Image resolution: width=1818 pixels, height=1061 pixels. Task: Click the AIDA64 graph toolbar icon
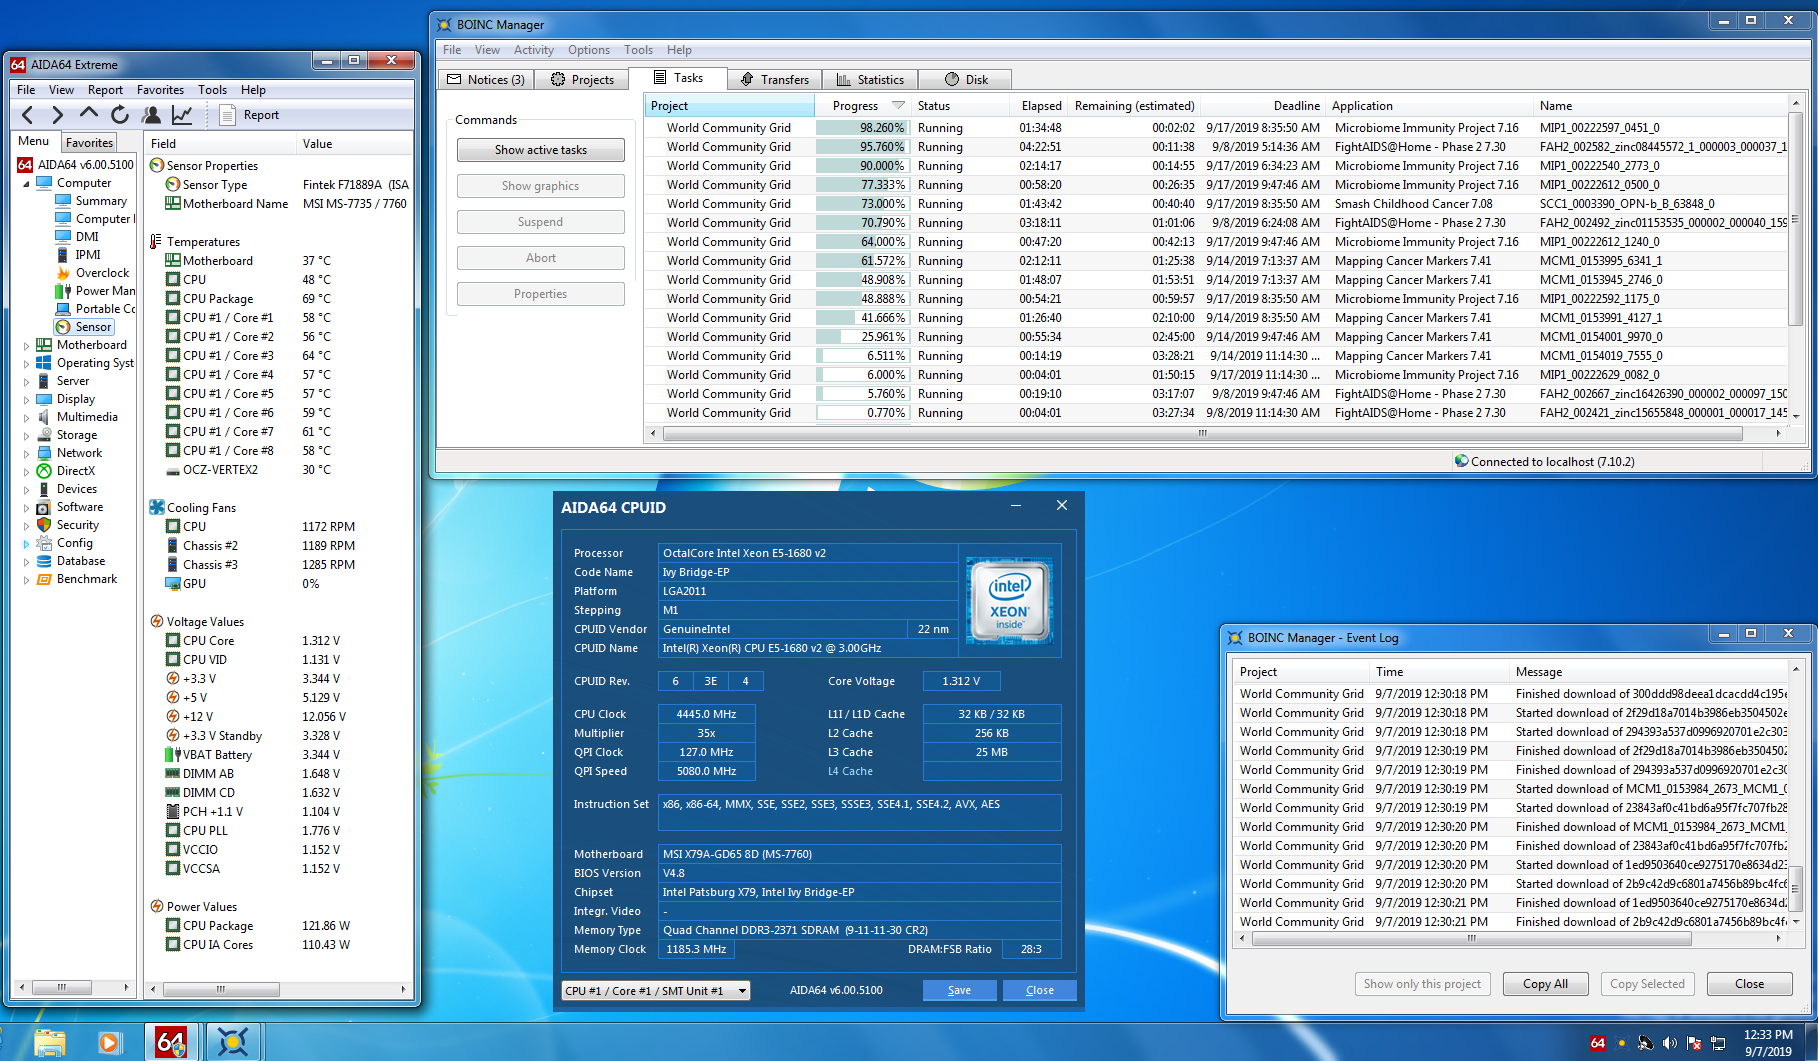click(x=182, y=115)
